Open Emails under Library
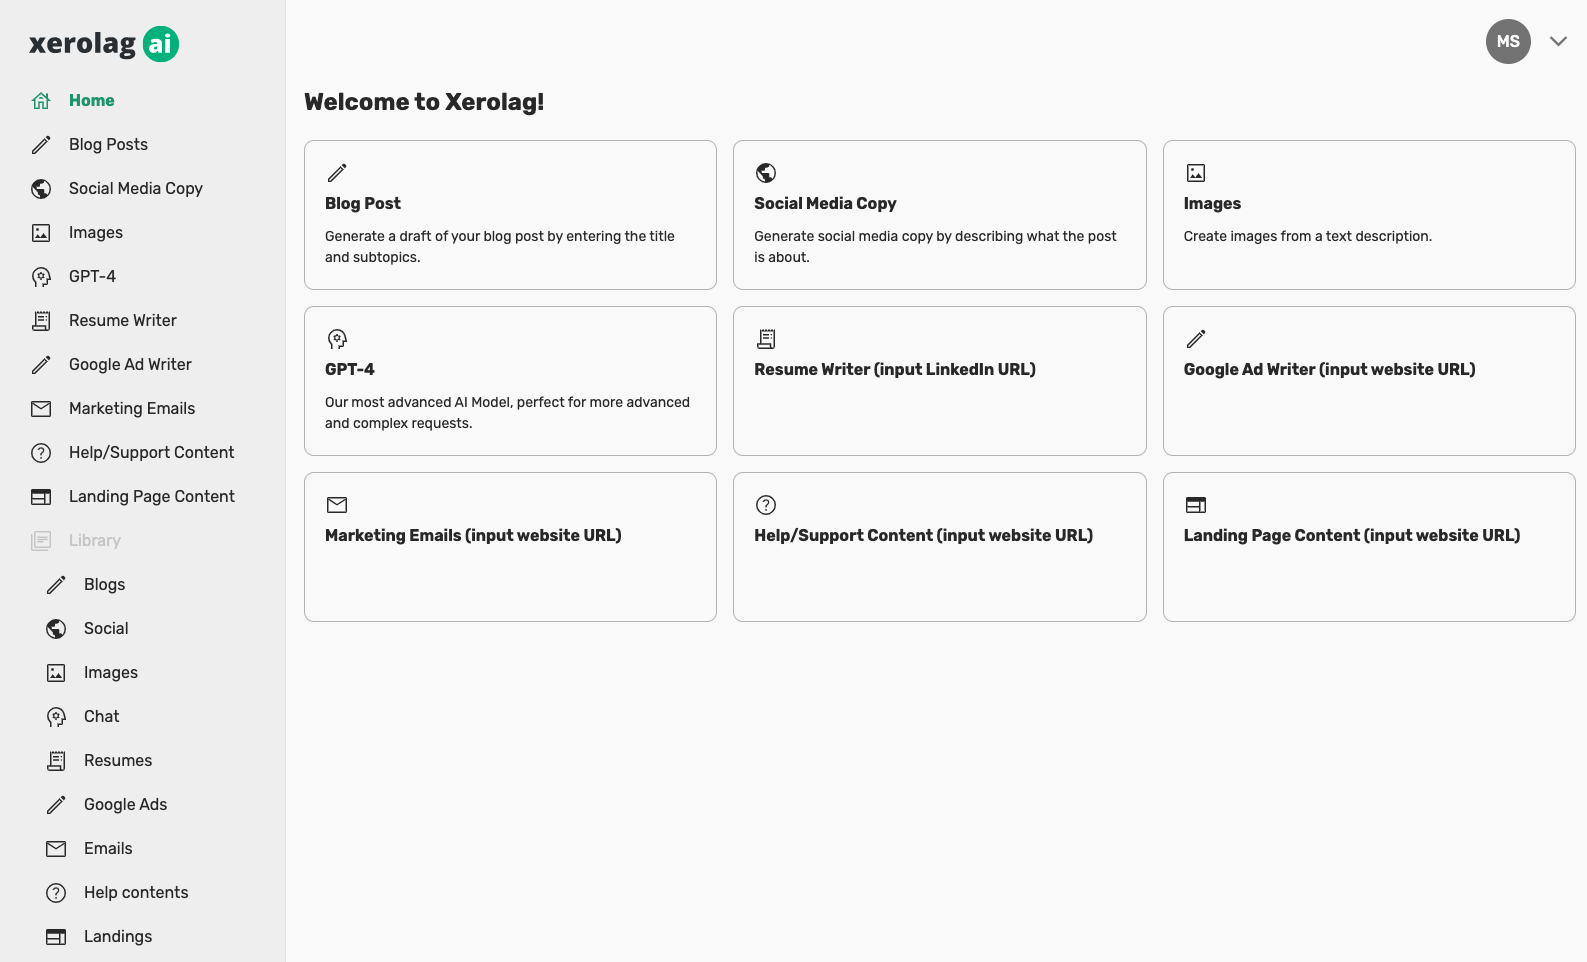The image size is (1587, 962). click(x=108, y=849)
